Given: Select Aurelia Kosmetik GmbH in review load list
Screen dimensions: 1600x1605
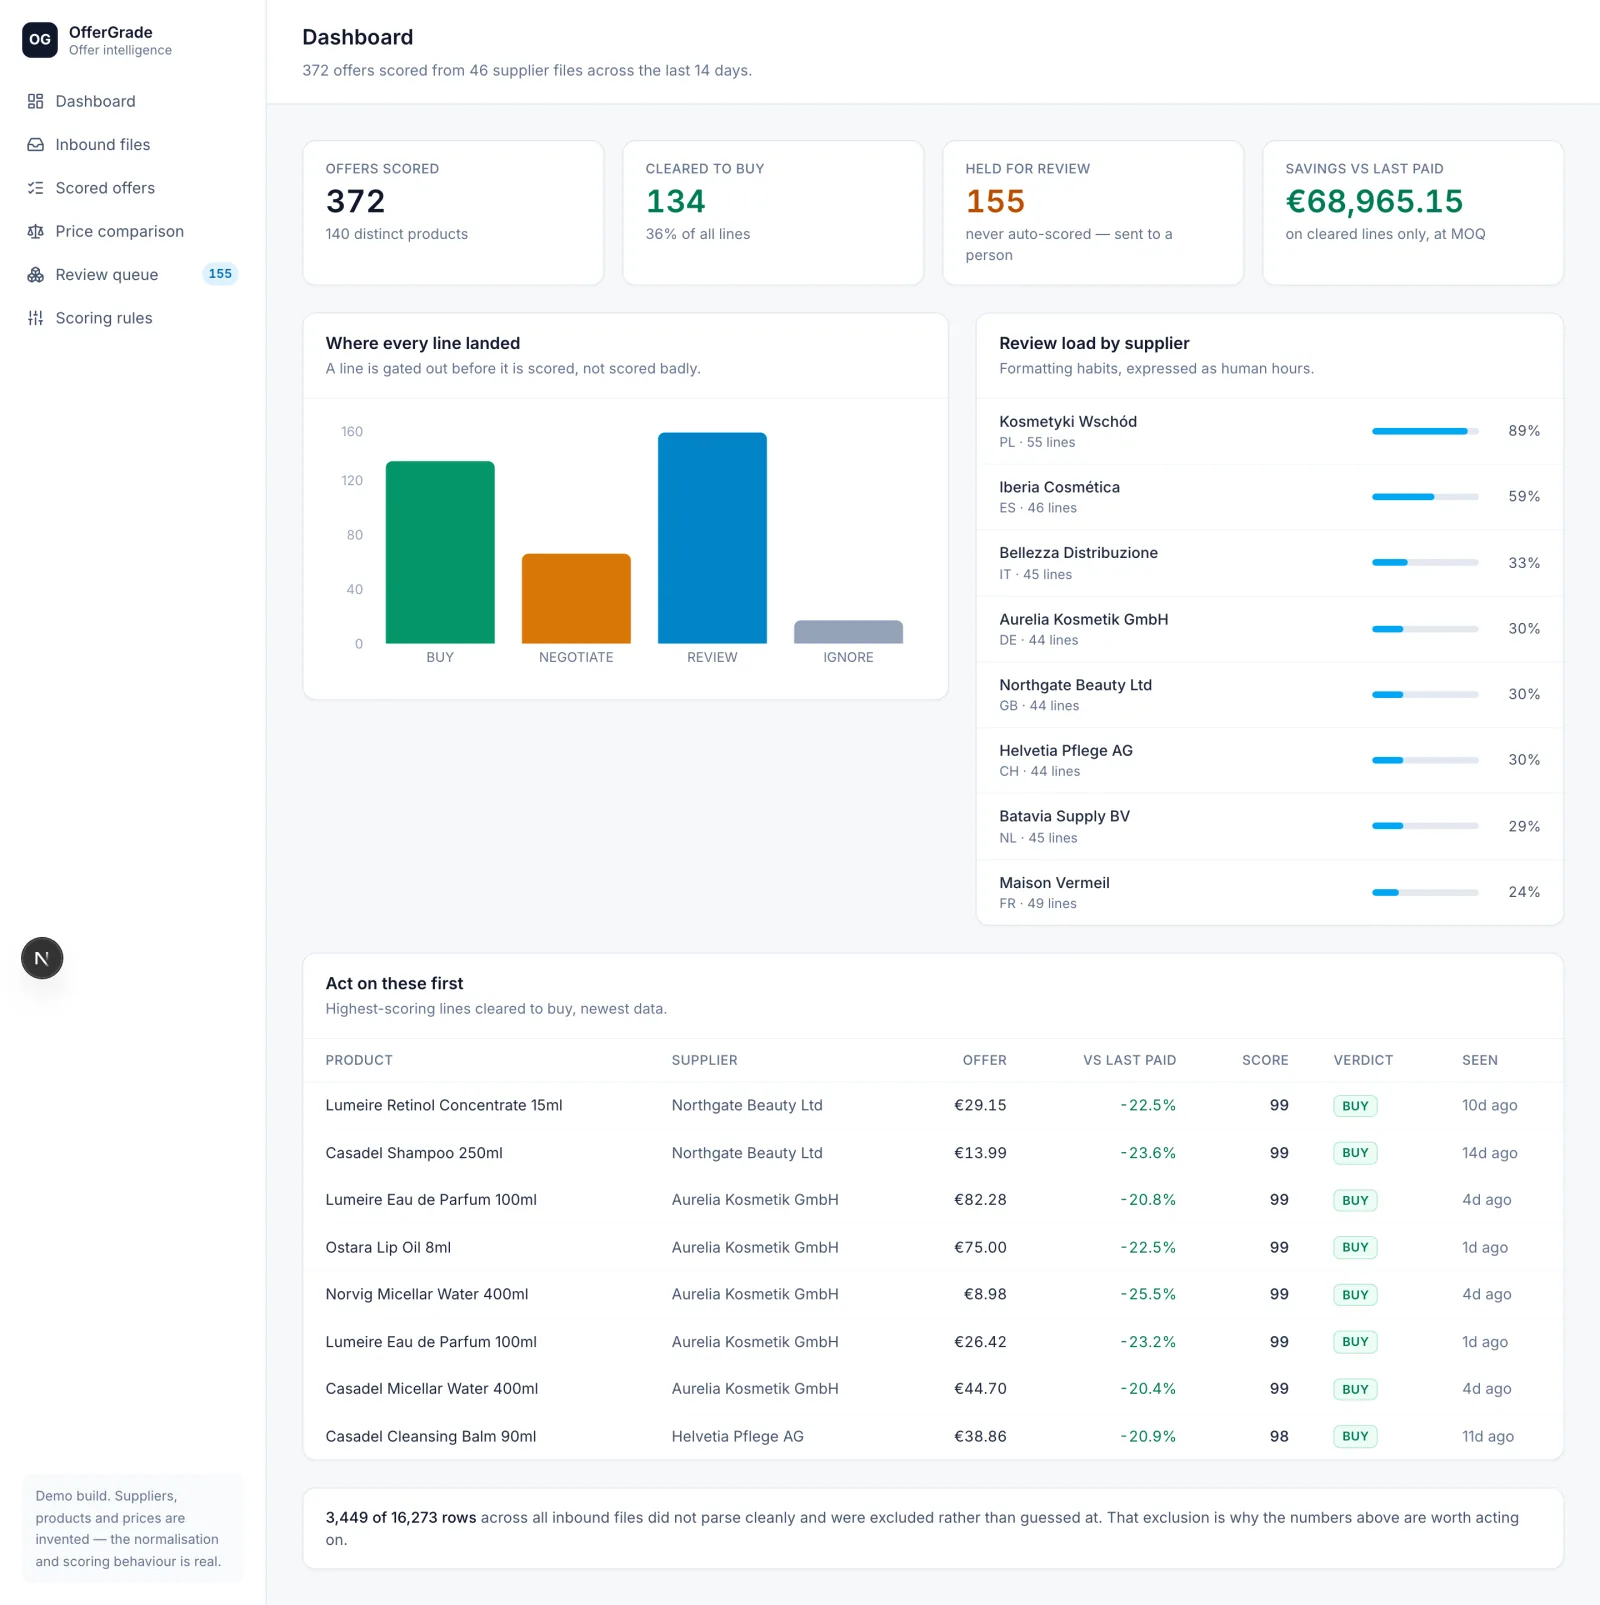Looking at the screenshot, I should point(1084,619).
